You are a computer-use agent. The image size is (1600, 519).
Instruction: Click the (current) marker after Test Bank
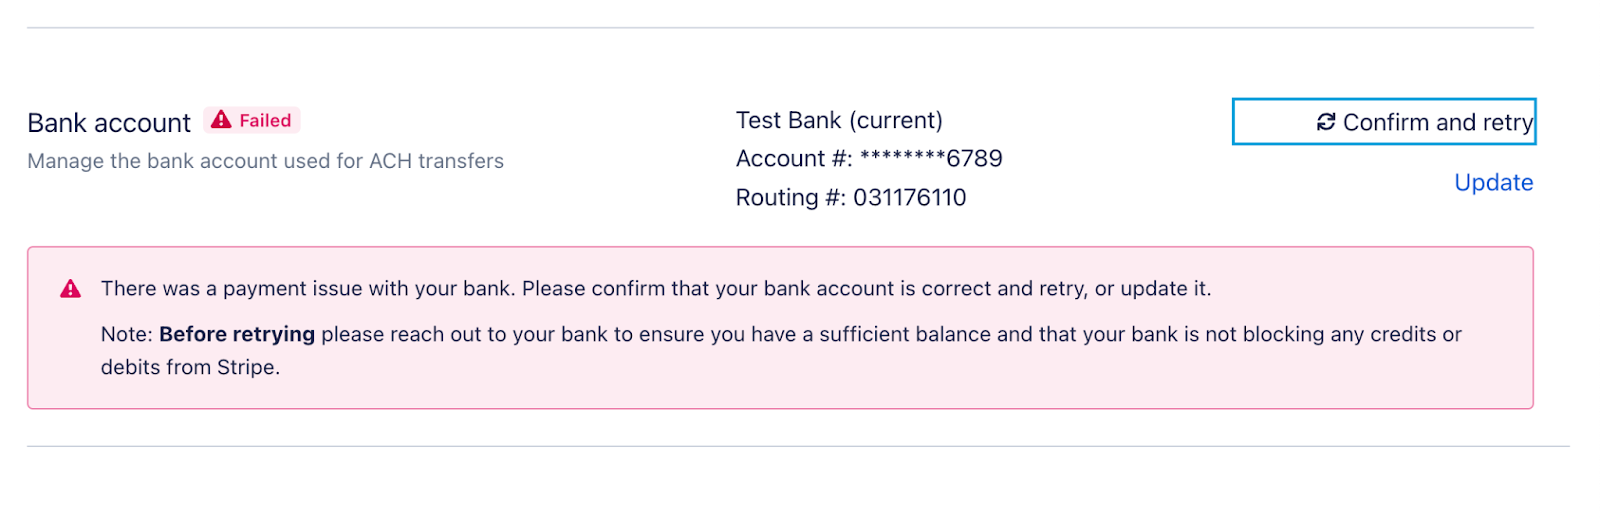pyautogui.click(x=896, y=120)
